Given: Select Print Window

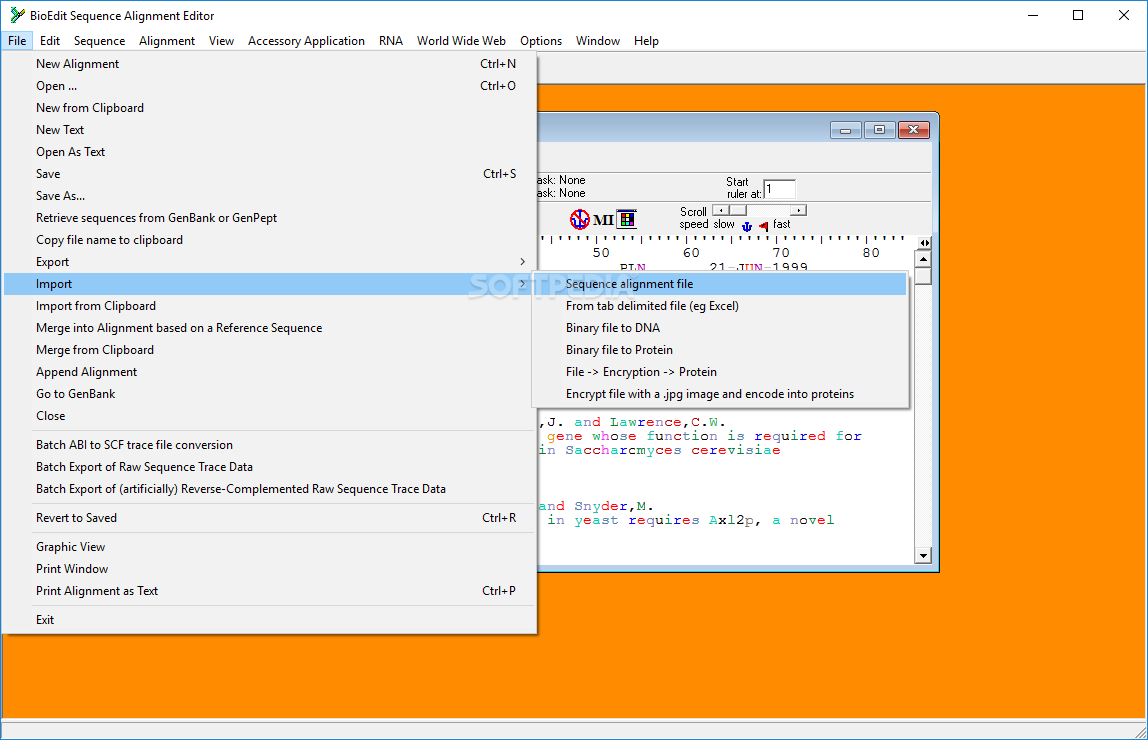Looking at the screenshot, I should point(270,569).
